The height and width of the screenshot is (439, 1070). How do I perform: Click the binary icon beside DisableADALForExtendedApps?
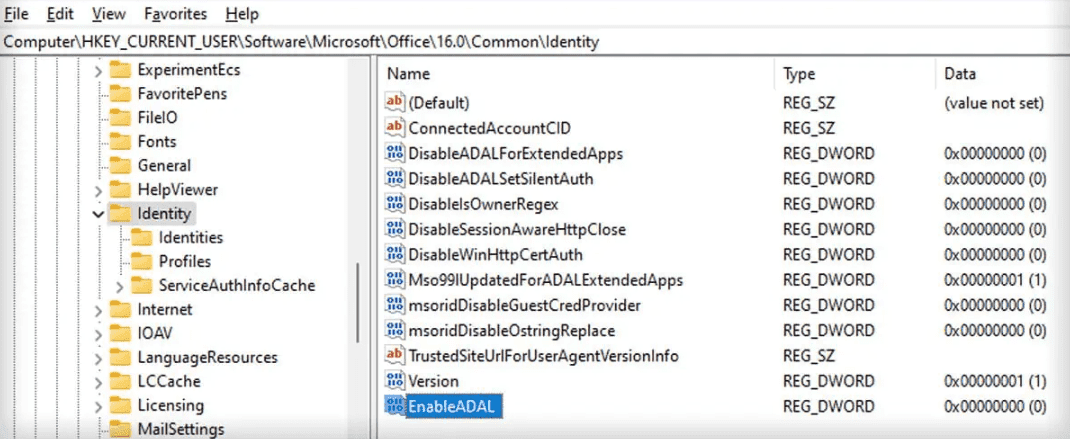click(395, 153)
